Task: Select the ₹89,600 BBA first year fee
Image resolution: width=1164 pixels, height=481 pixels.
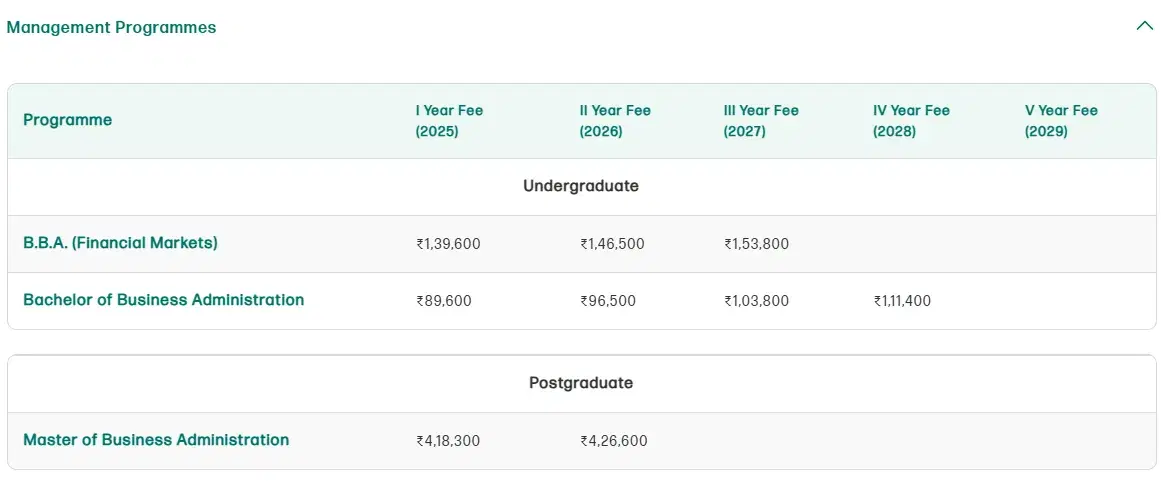Action: pos(444,301)
